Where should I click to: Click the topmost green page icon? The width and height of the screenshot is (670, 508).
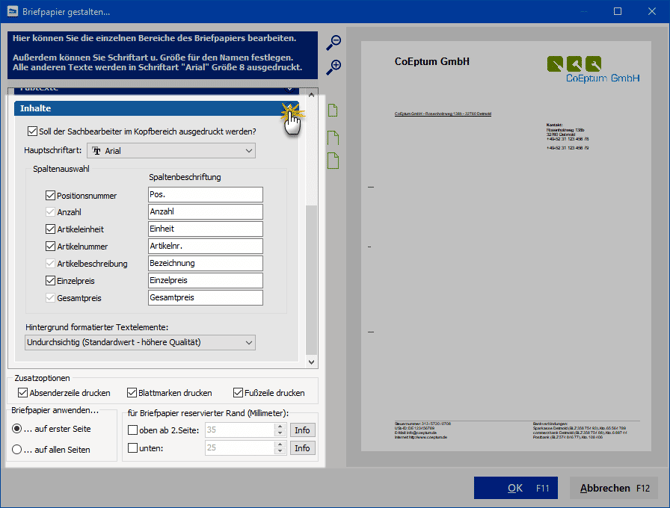[x=333, y=110]
